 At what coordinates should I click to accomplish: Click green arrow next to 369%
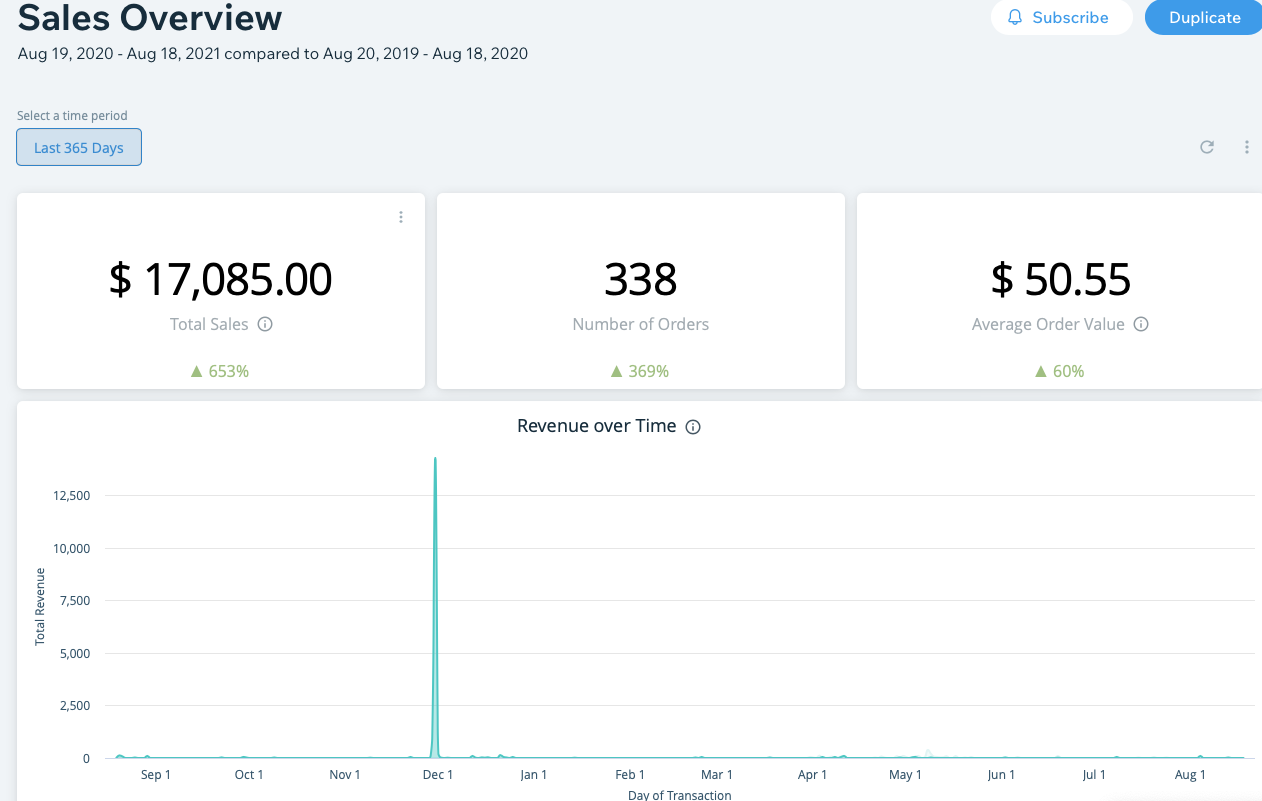[617, 371]
